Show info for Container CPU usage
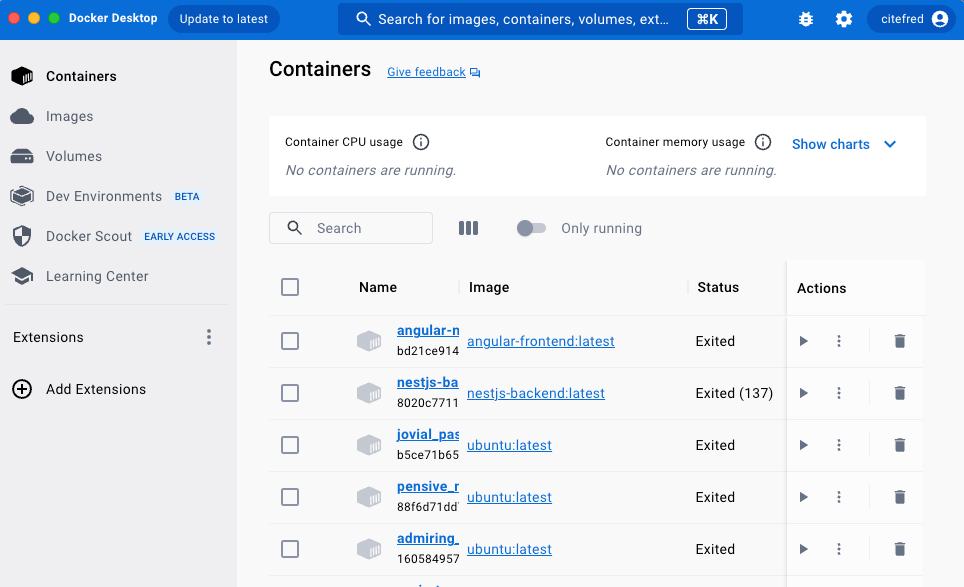 click(x=421, y=142)
